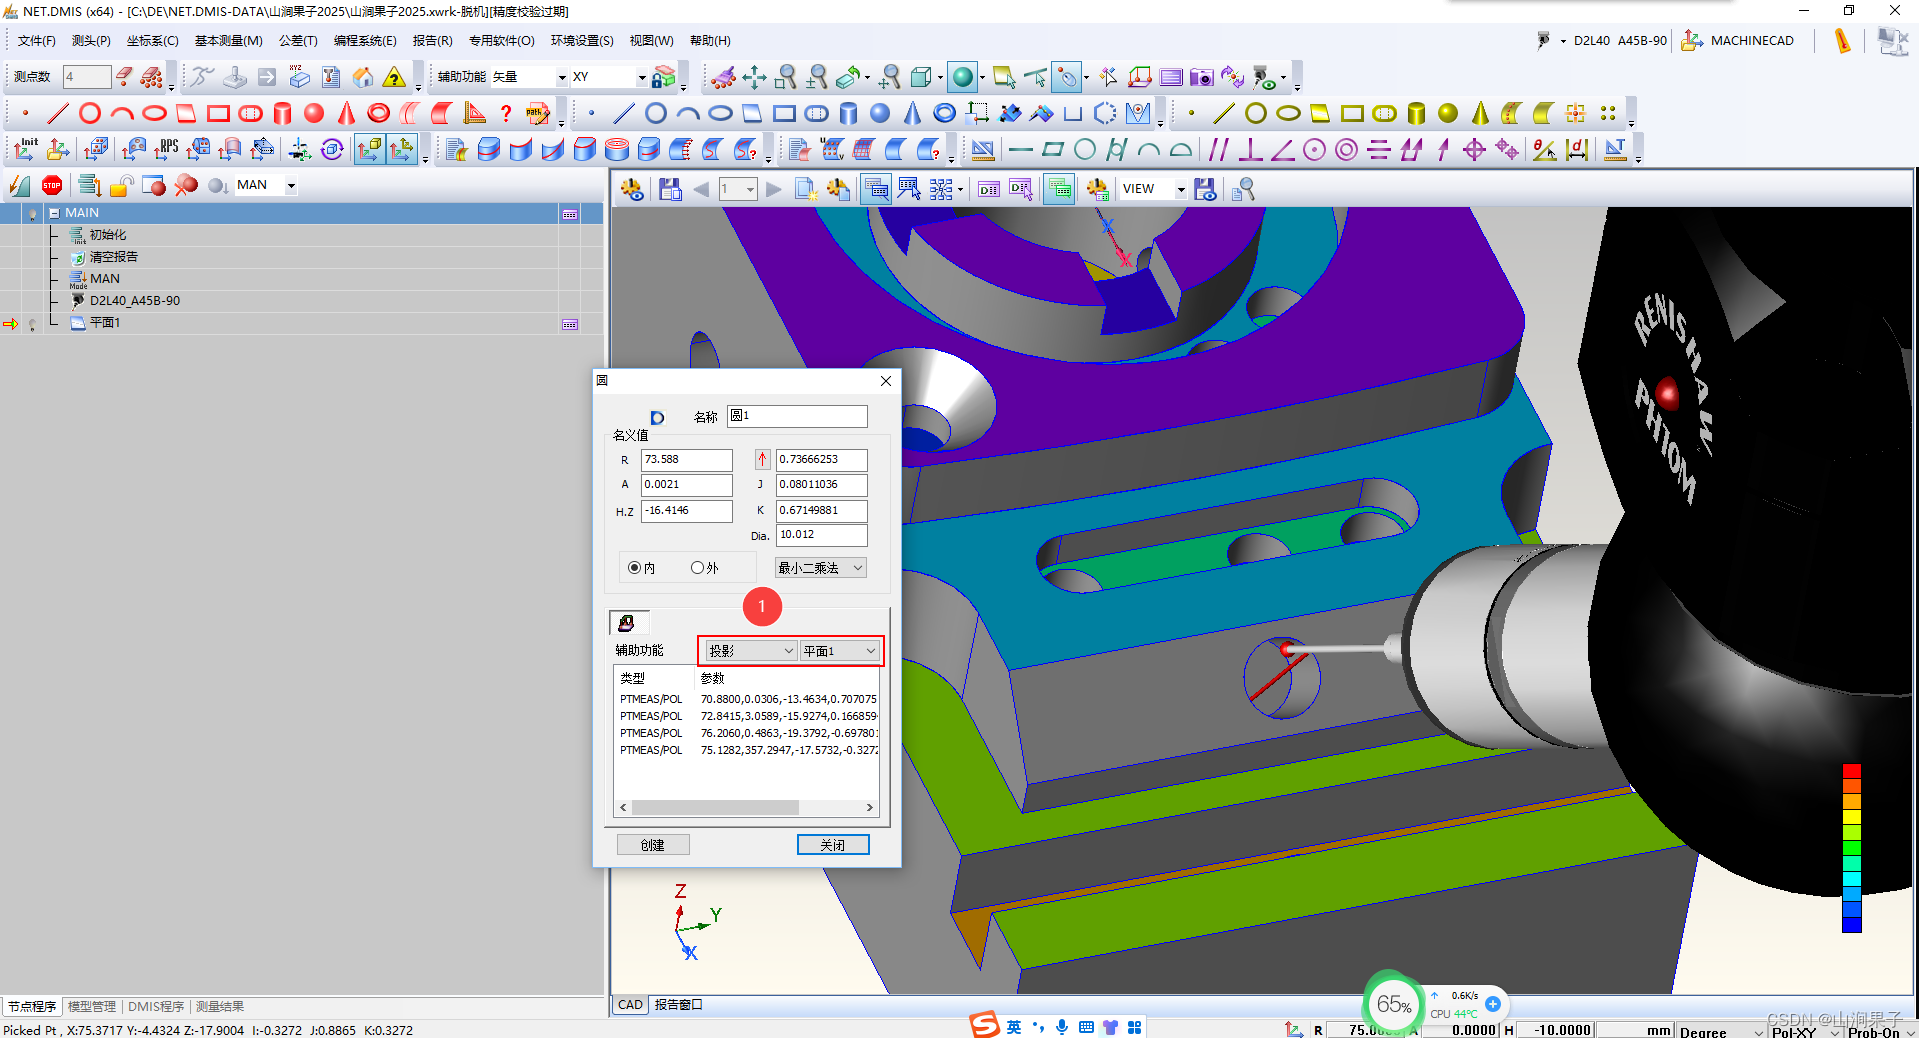Click the Init coordinate system icon
This screenshot has width=1919, height=1038.
(x=26, y=150)
